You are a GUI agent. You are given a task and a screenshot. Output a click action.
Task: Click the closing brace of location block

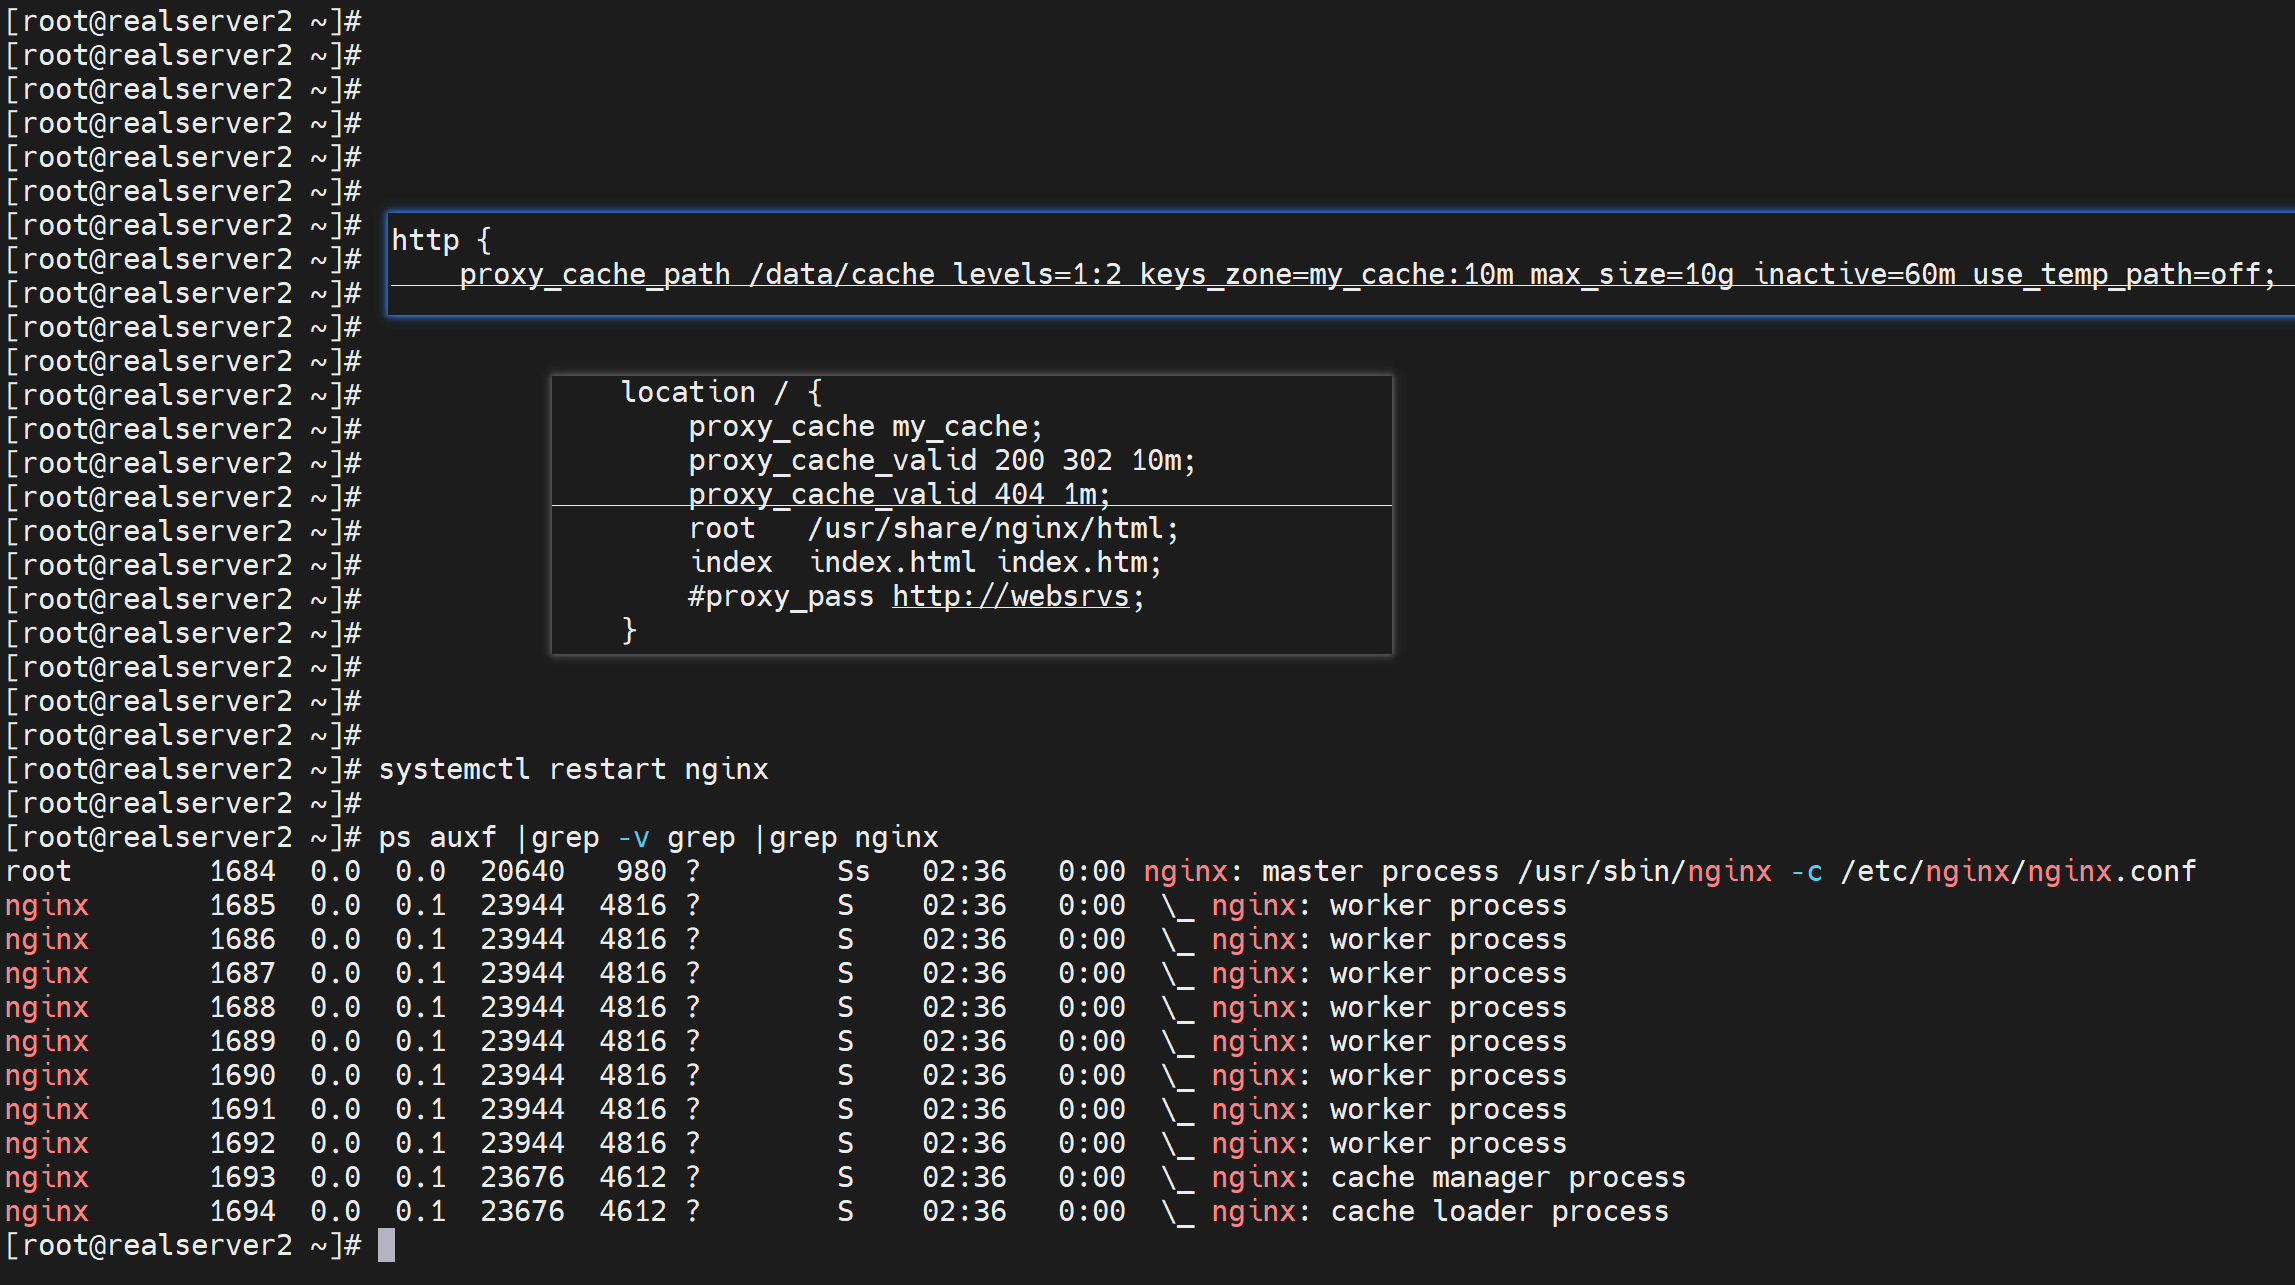(x=629, y=630)
